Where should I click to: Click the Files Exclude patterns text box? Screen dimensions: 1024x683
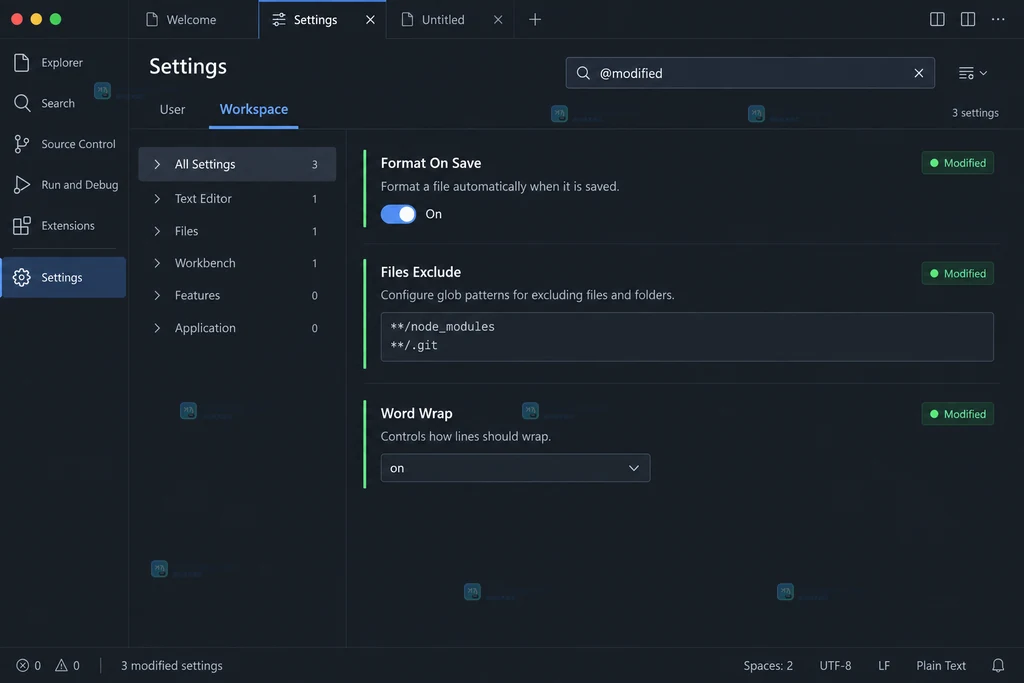(687, 337)
